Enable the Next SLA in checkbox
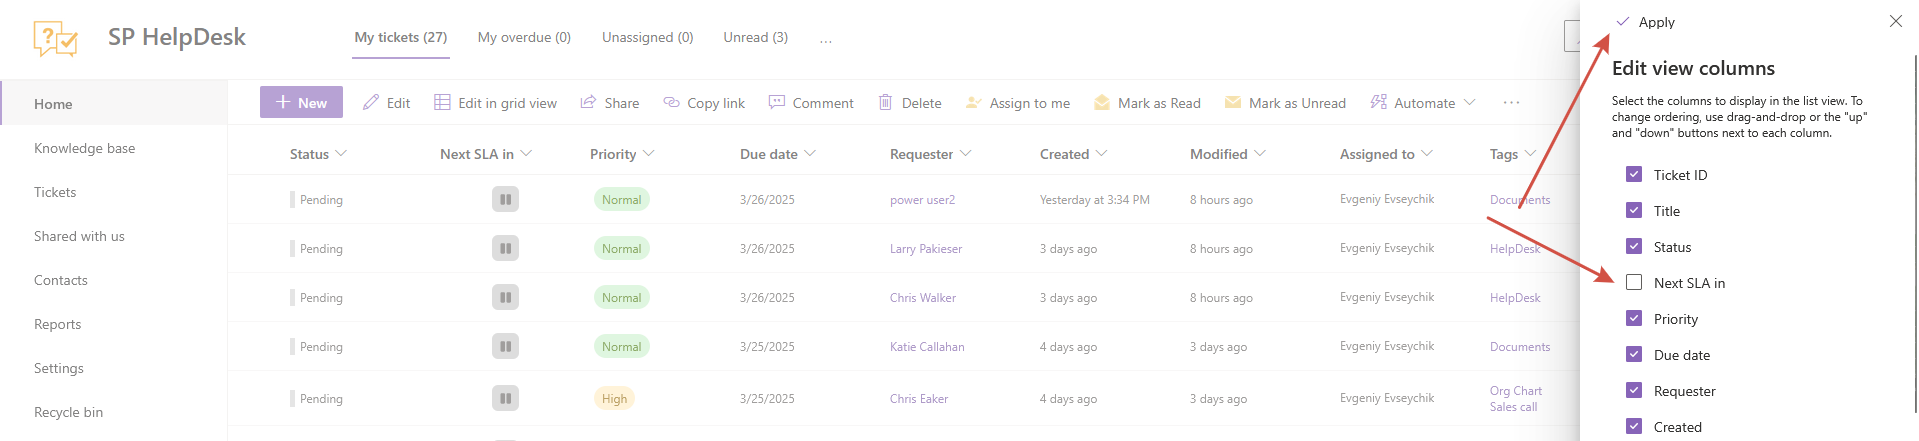Viewport: 1919px width, 441px height. coord(1634,283)
